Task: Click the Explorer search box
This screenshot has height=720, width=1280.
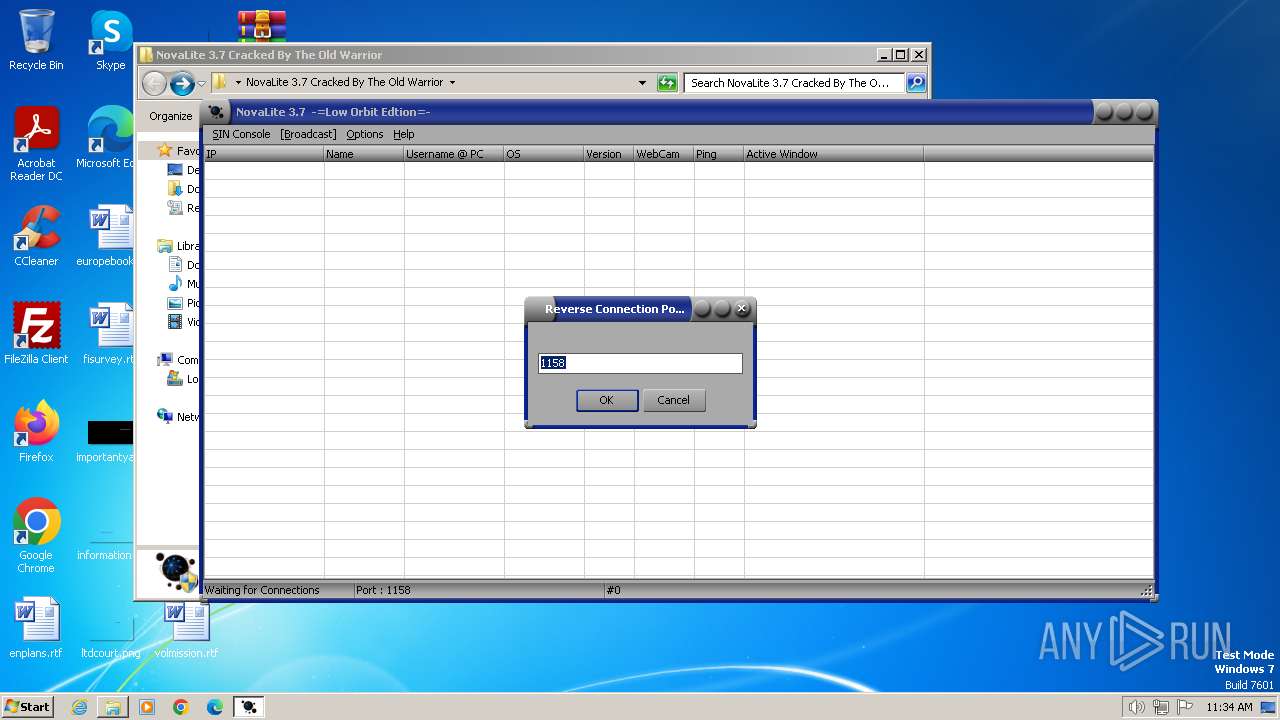Action: pyautogui.click(x=794, y=83)
